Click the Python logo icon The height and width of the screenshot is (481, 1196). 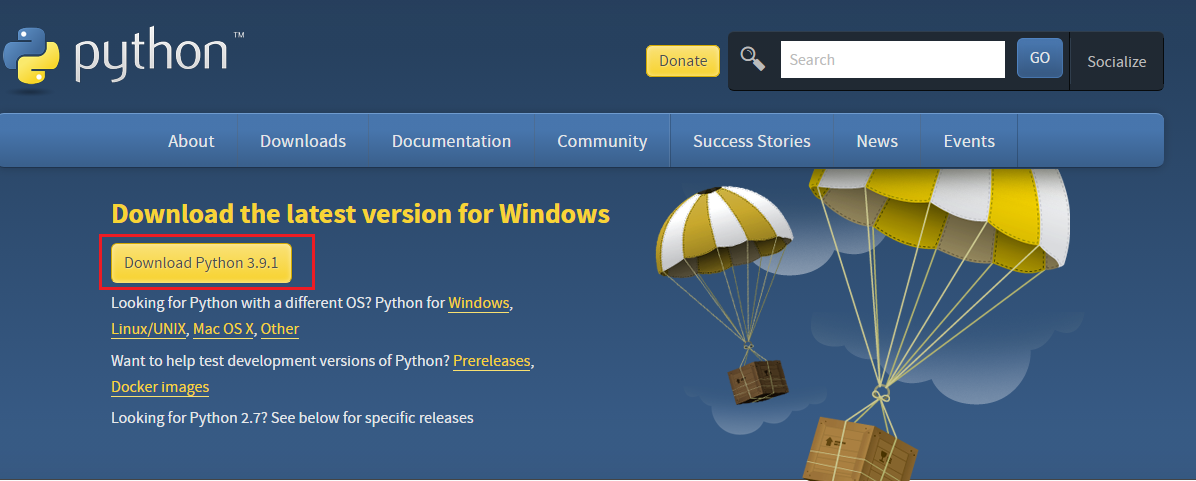coord(31,55)
